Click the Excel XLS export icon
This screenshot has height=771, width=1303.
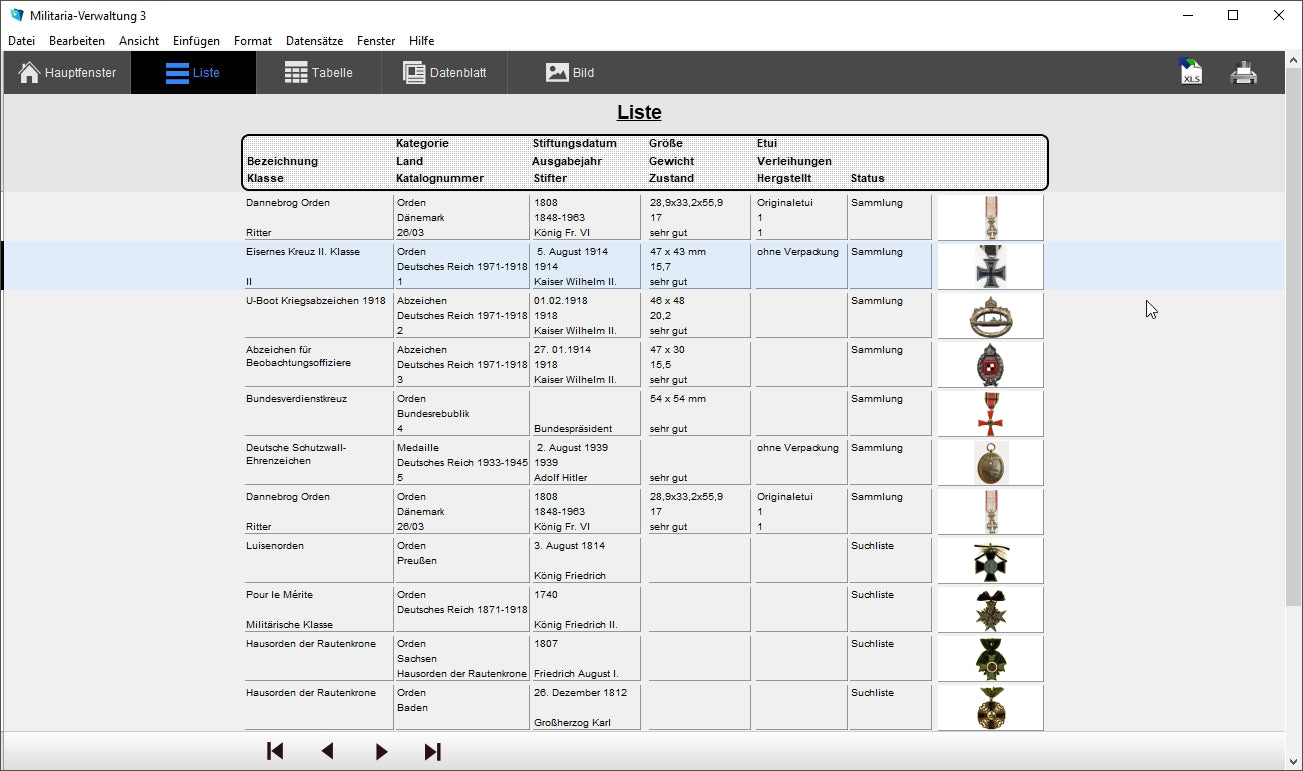click(1190, 73)
